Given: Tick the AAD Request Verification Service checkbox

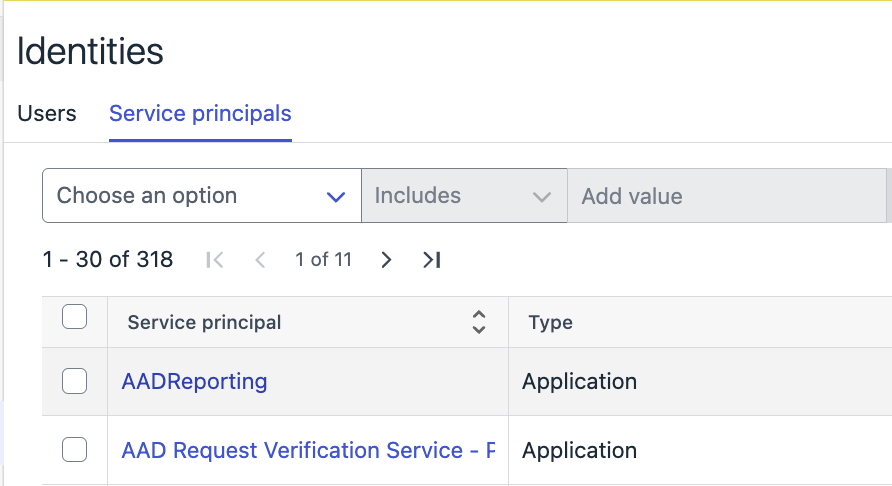Looking at the screenshot, I should pyautogui.click(x=75, y=450).
